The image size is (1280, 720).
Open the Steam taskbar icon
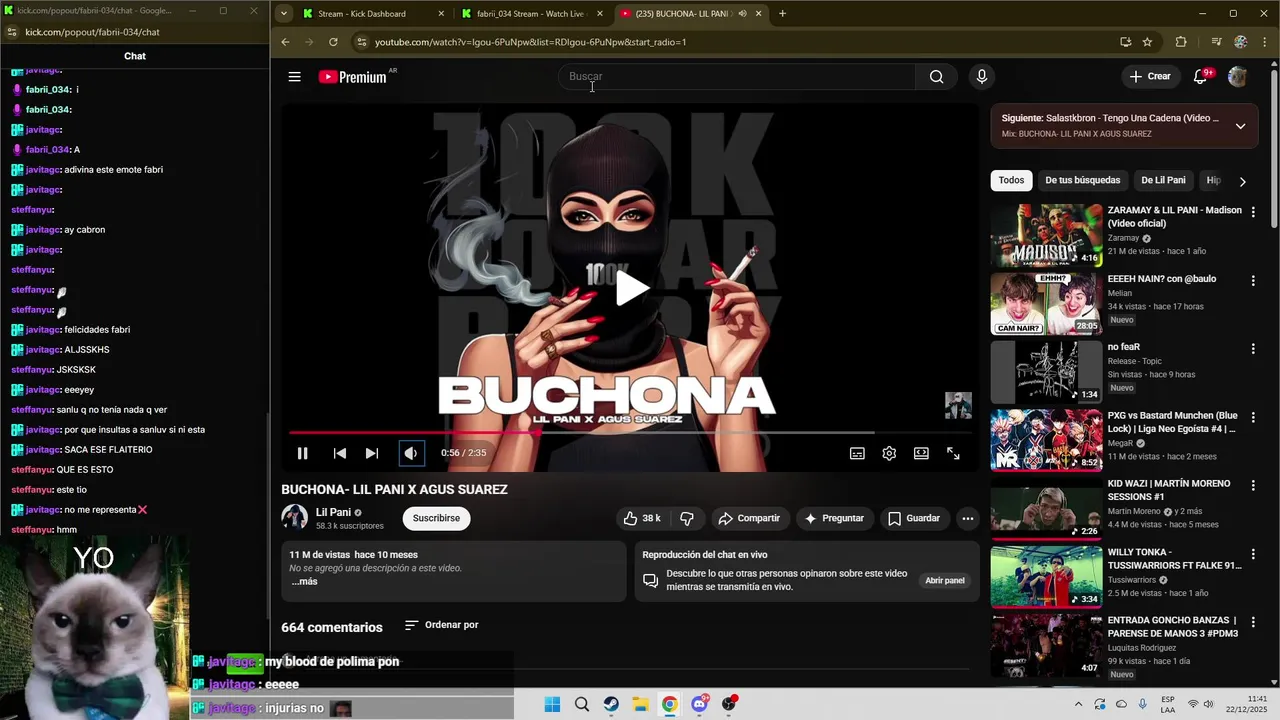[x=611, y=704]
